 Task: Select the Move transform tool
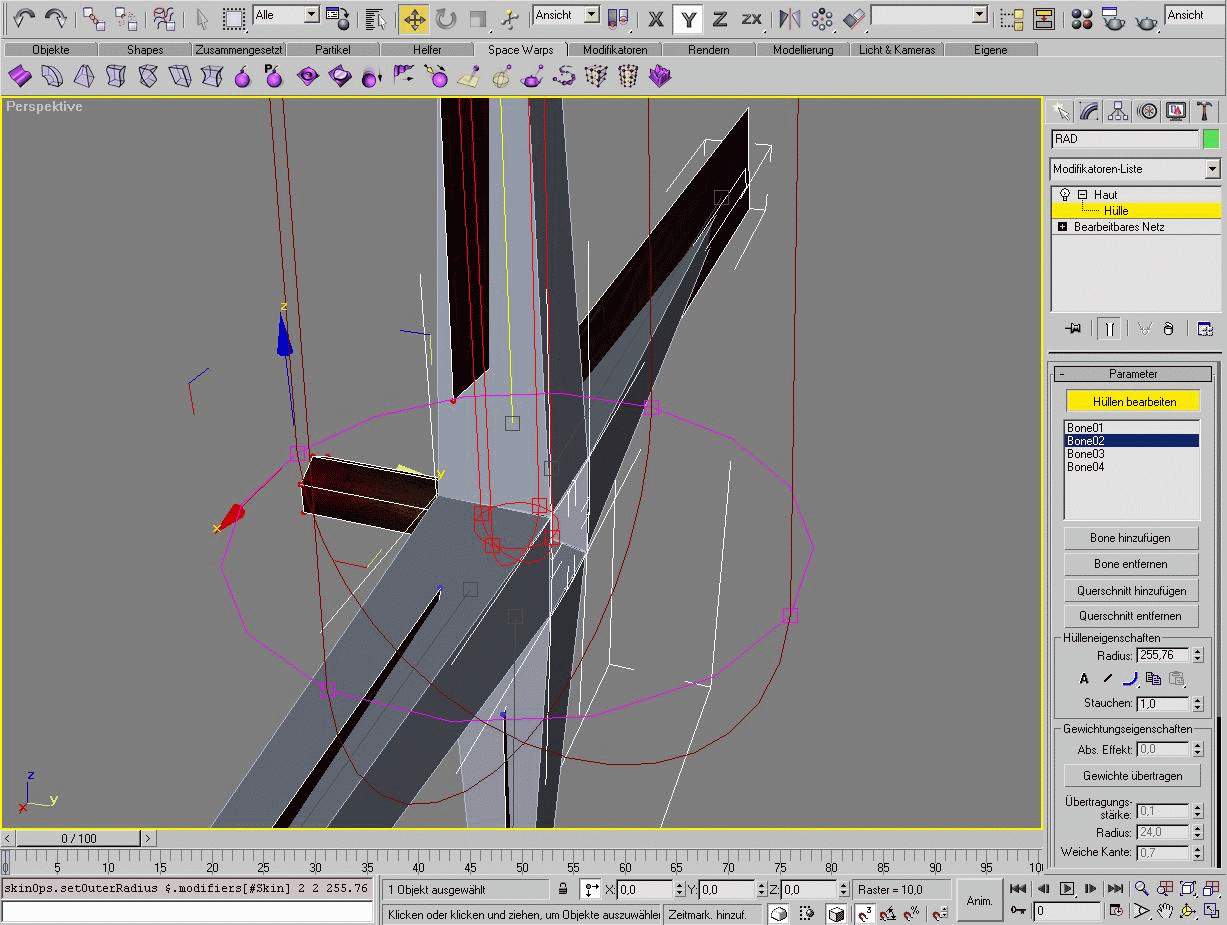413,18
